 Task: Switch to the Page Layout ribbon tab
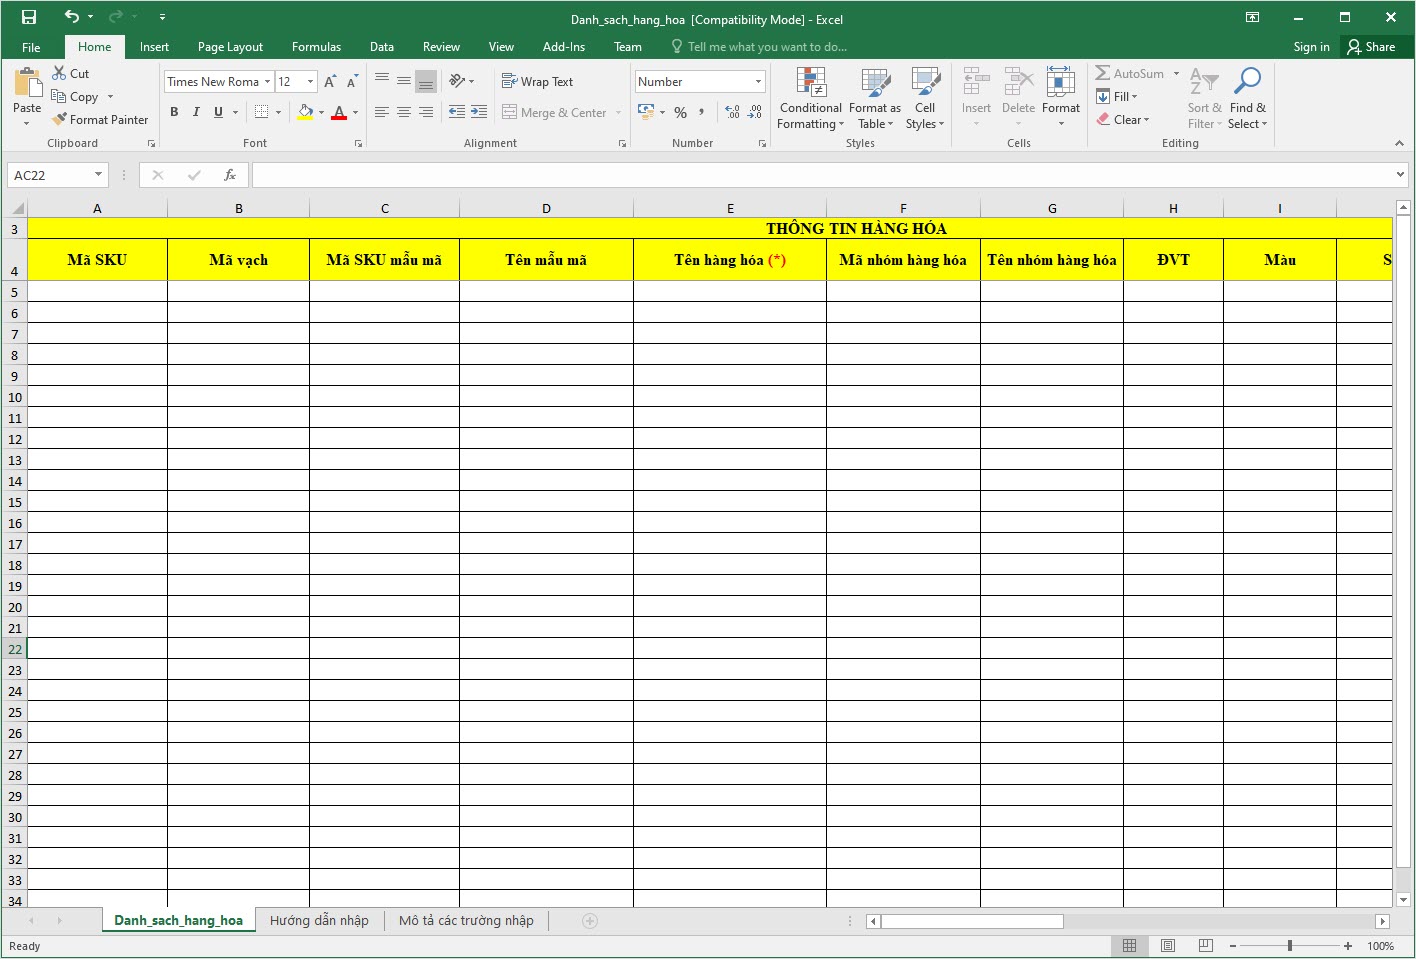pyautogui.click(x=230, y=47)
